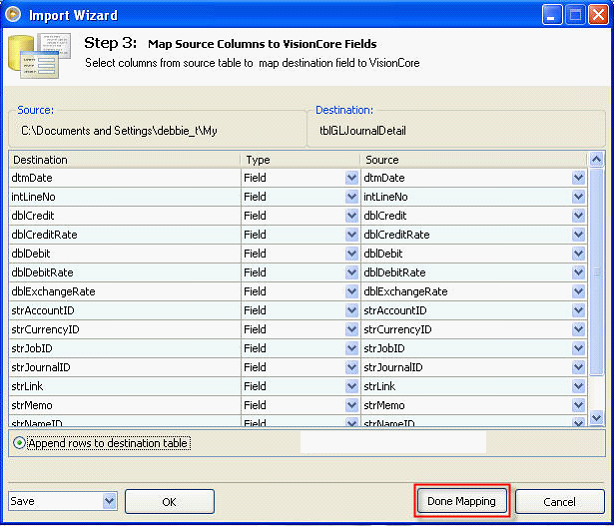Screen dimensions: 615x527
Task: Expand Type dropdown for dblDebitRate
Action: pyautogui.click(x=351, y=273)
